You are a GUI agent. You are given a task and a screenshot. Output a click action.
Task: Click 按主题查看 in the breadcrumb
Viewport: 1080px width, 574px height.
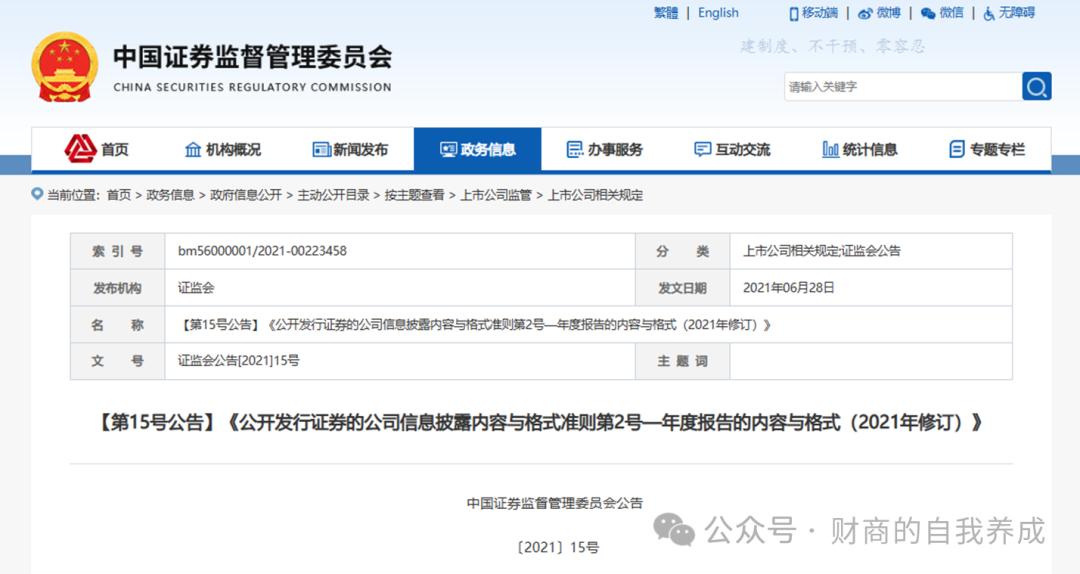[x=415, y=195]
